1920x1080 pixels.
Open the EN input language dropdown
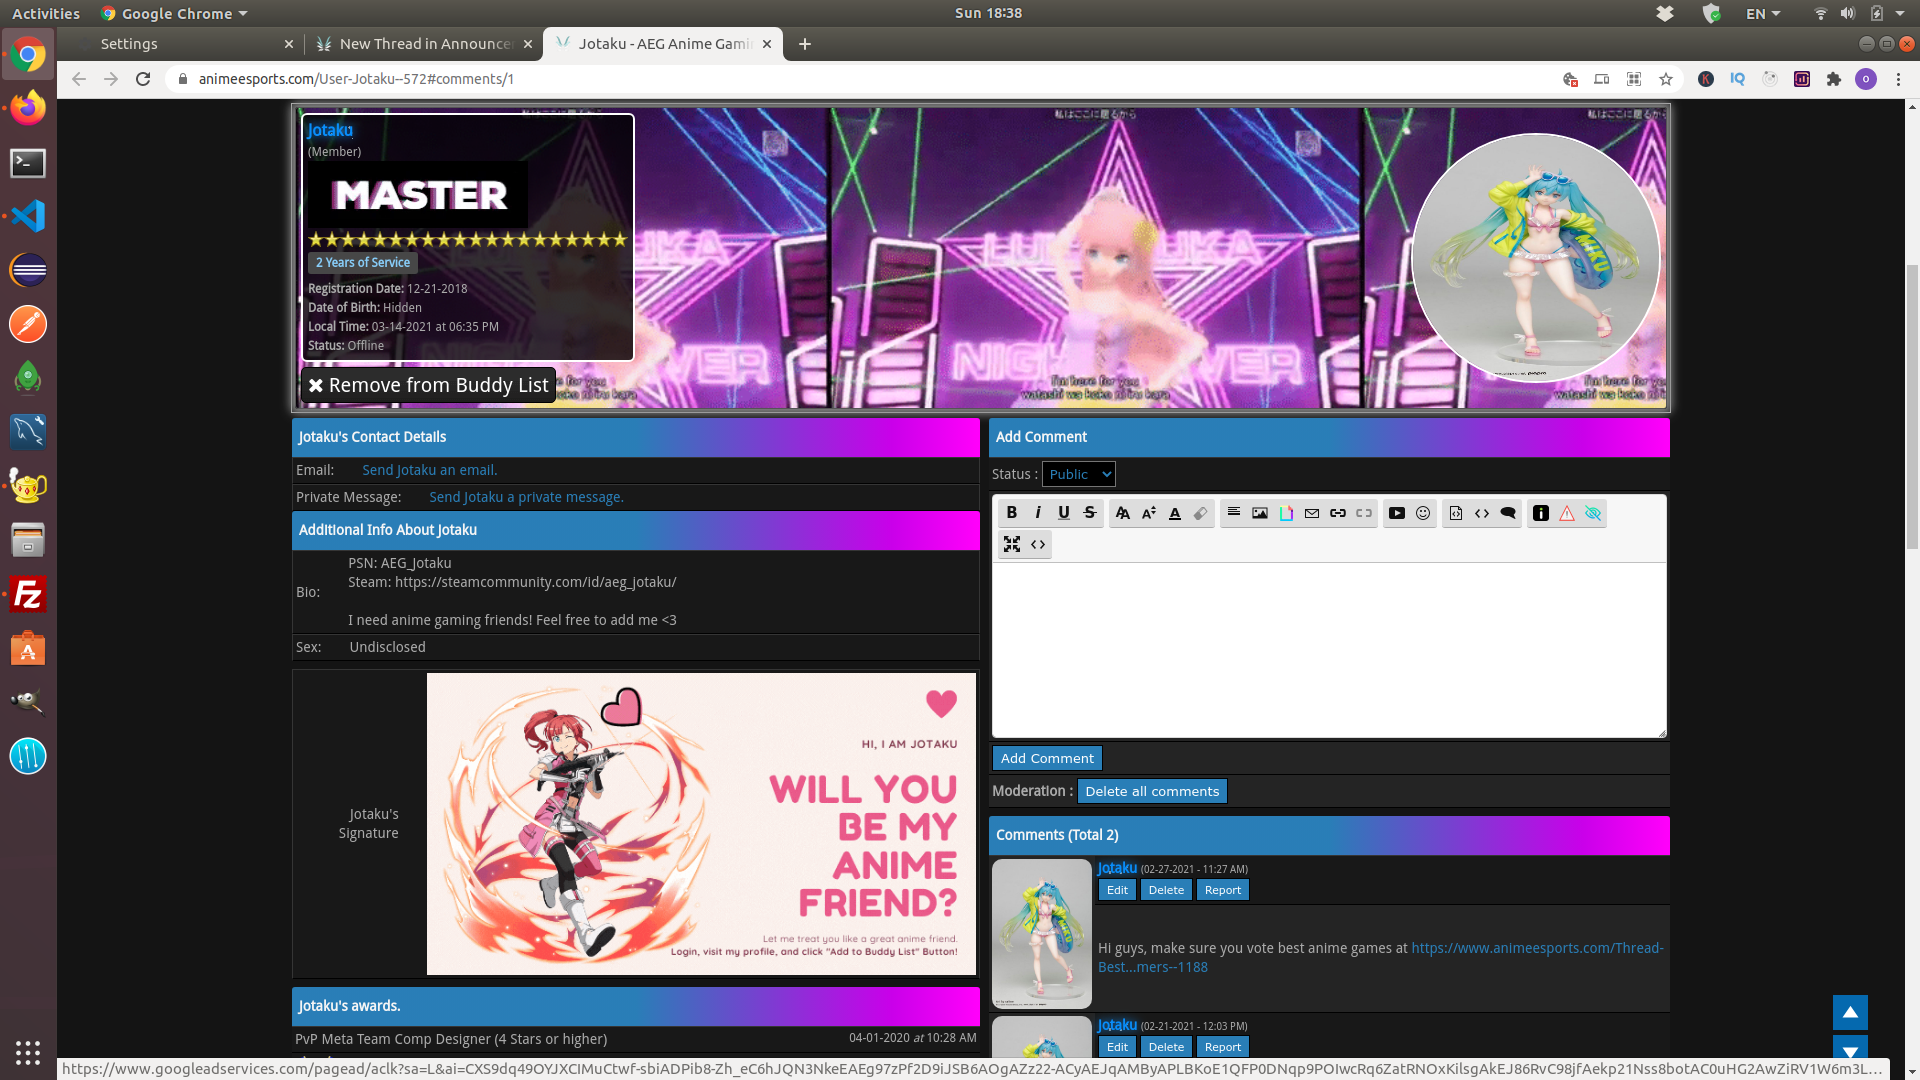point(1763,13)
